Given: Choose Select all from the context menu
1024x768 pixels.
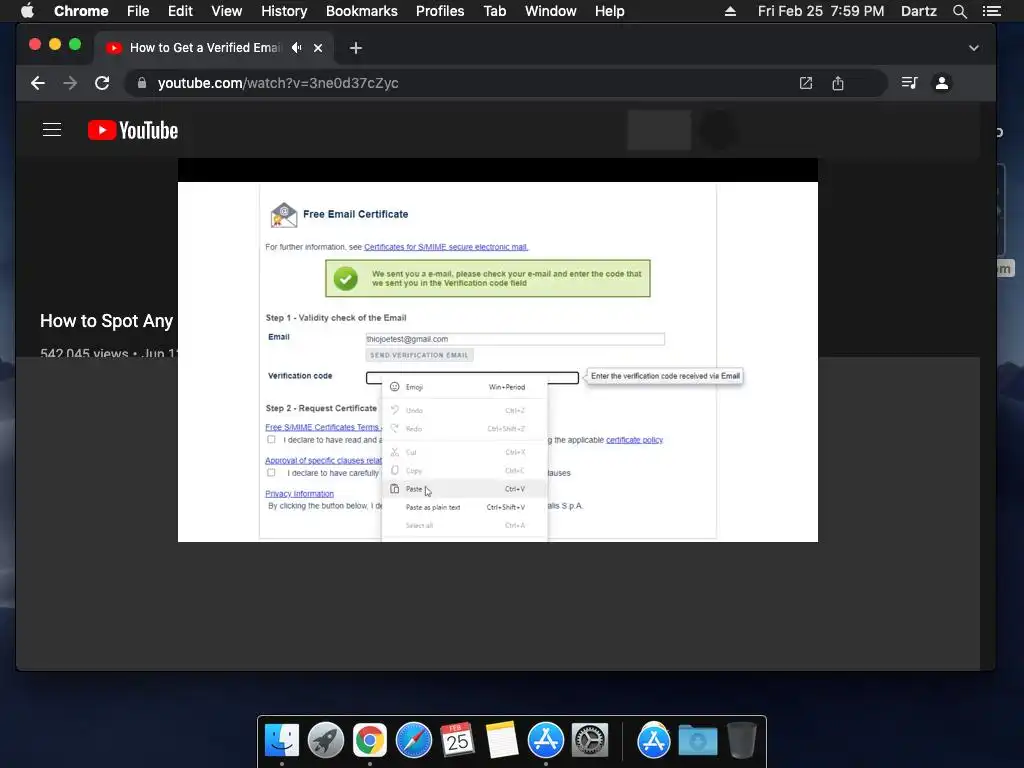Looking at the screenshot, I should (x=464, y=526).
